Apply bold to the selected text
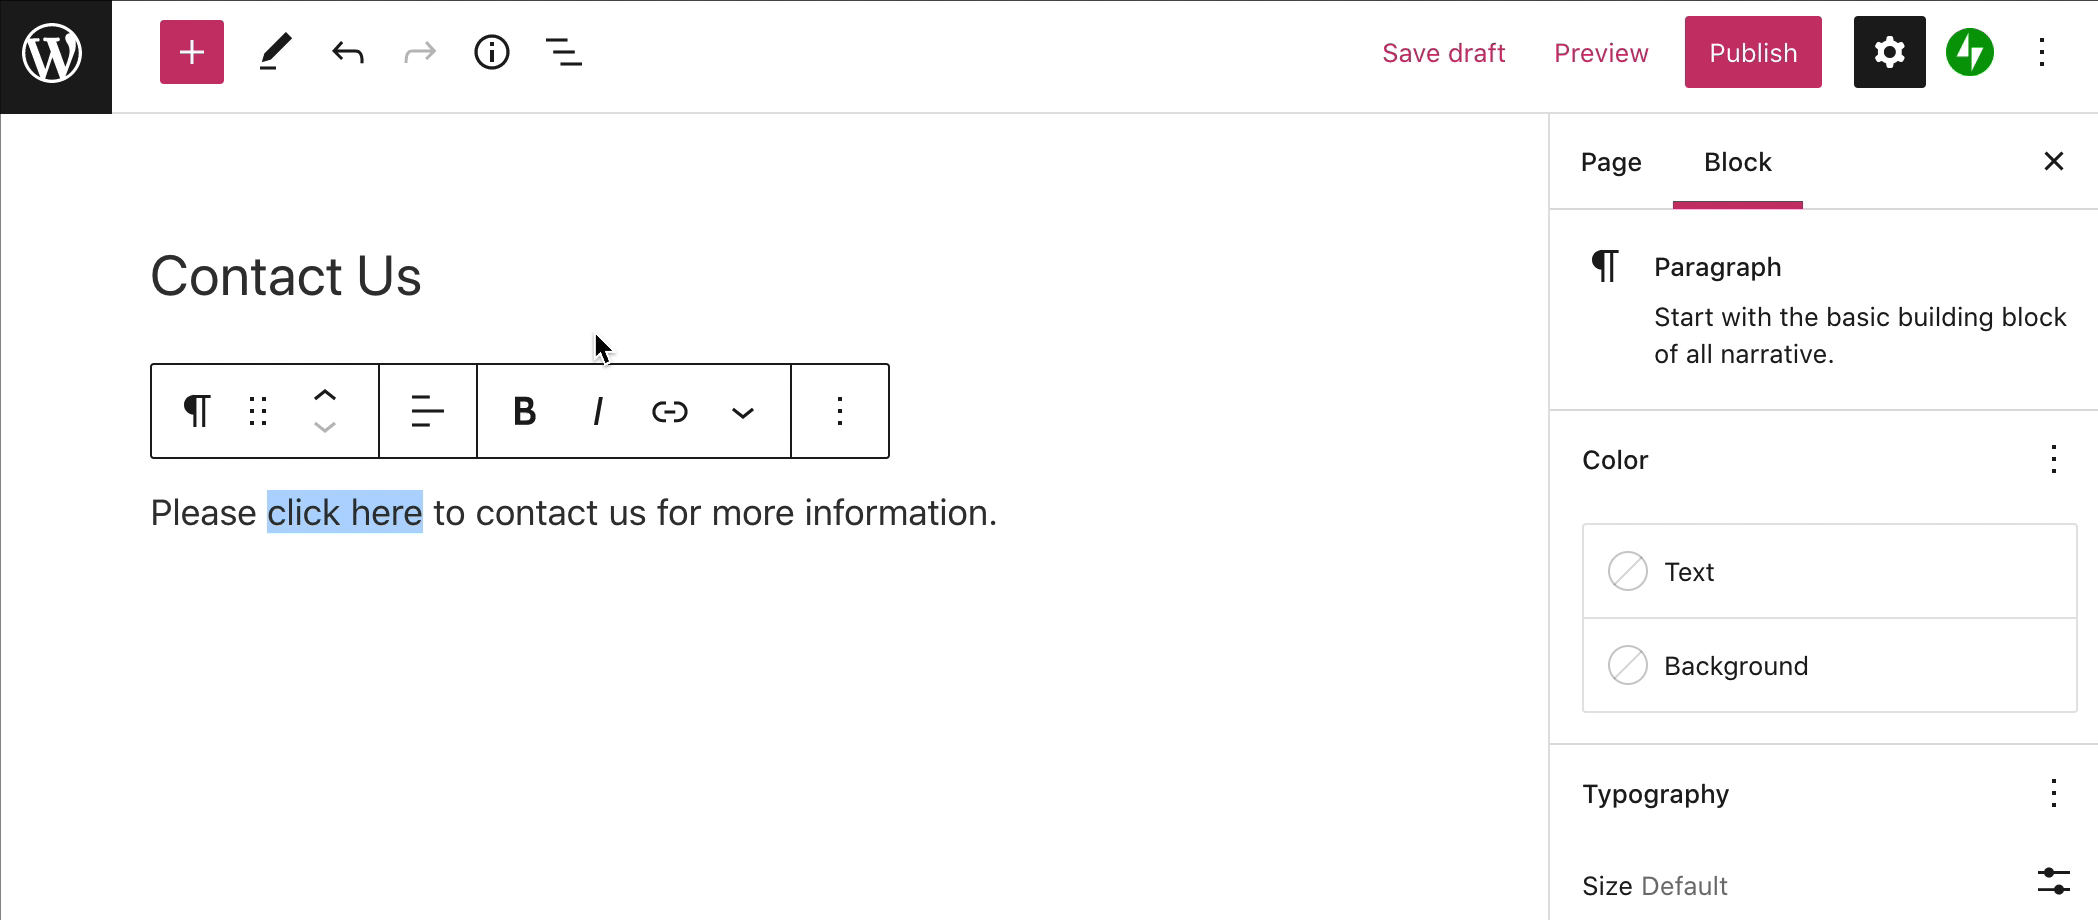This screenshot has height=920, width=2098. (x=524, y=411)
